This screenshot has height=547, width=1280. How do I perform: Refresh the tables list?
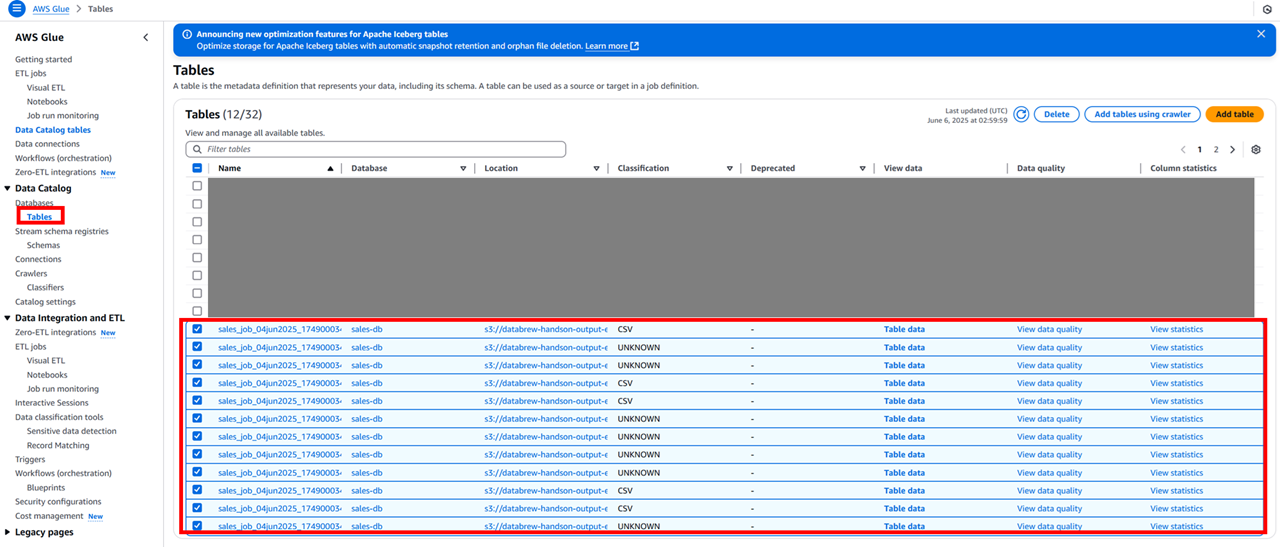click(1021, 114)
